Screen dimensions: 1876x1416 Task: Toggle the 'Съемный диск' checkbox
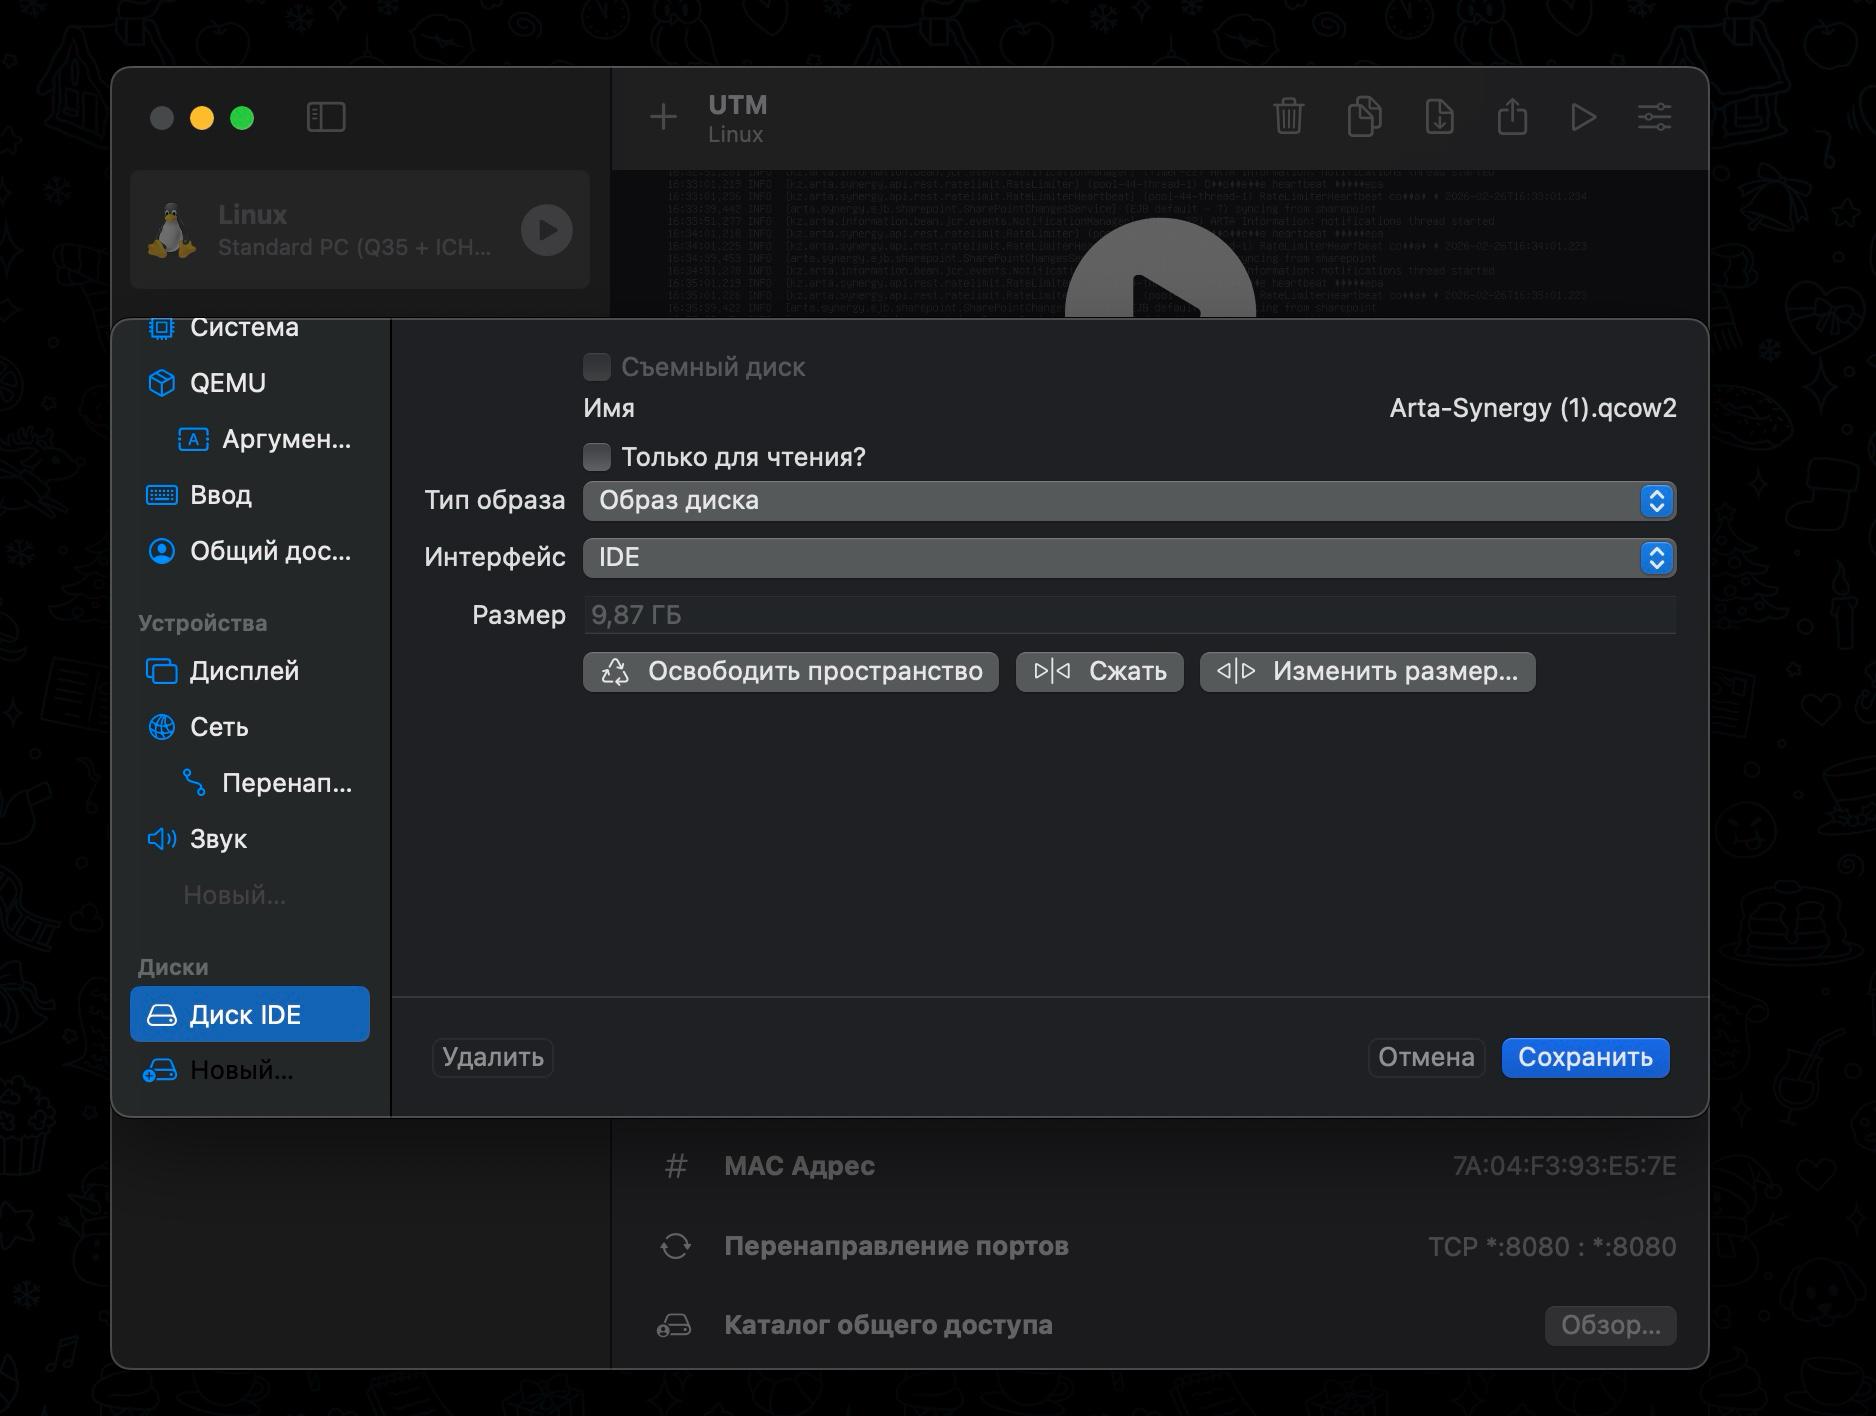point(597,367)
